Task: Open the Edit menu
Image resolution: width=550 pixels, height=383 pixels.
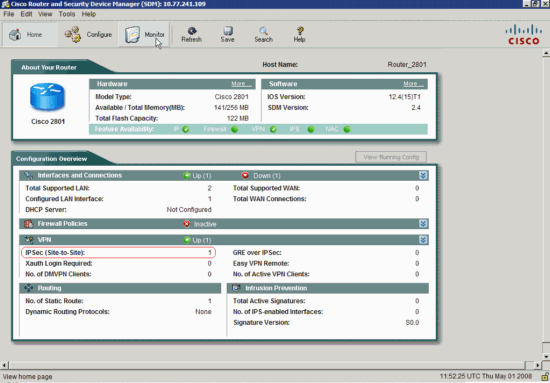Action: point(26,14)
